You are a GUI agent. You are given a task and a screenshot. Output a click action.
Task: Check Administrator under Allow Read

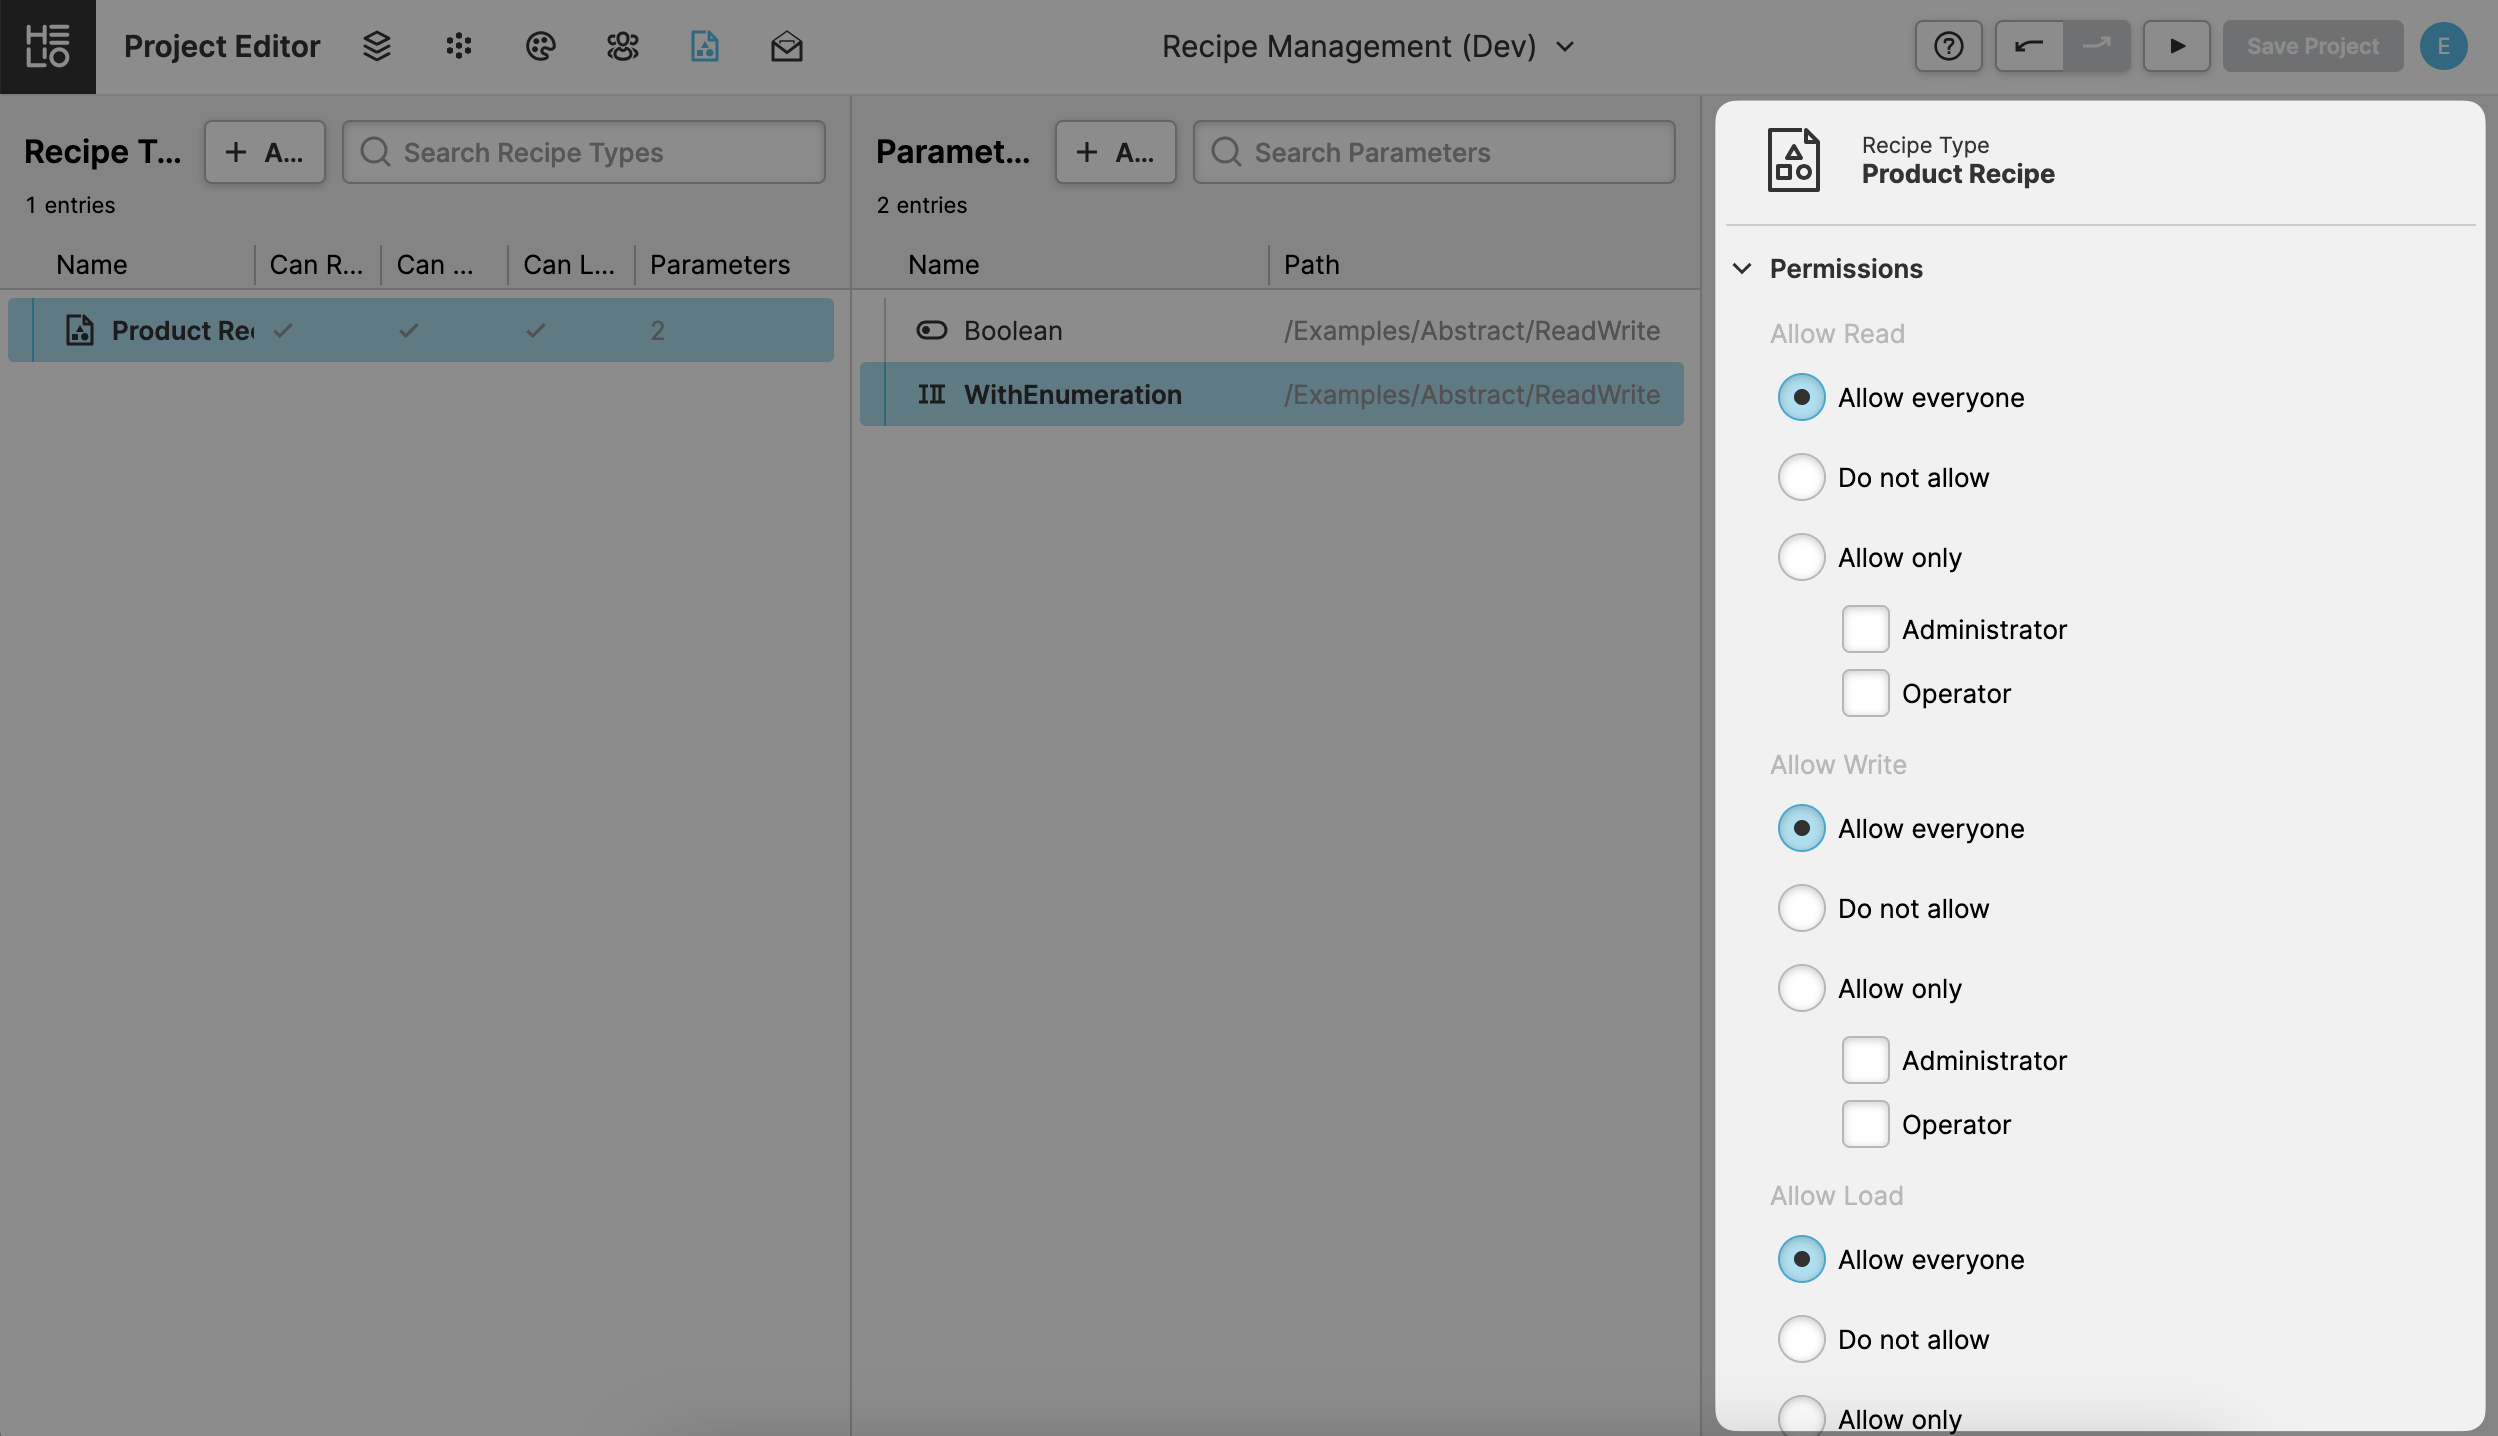1865,629
